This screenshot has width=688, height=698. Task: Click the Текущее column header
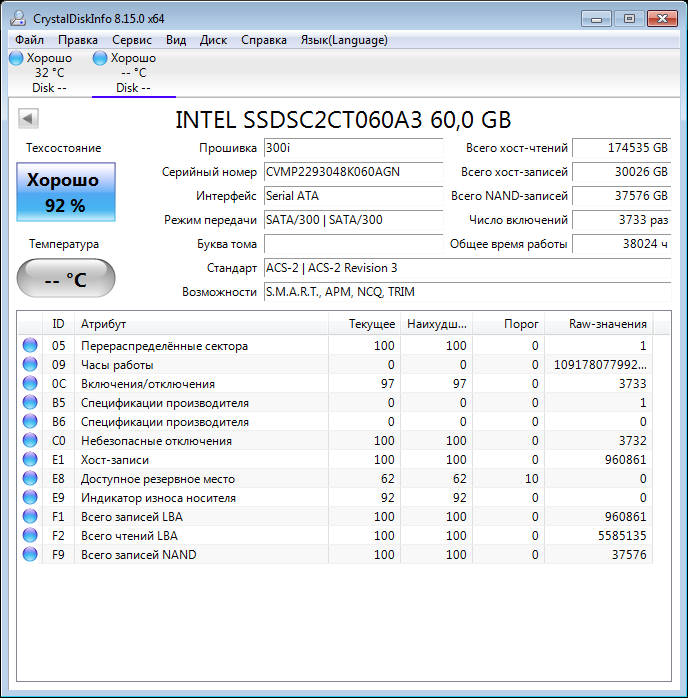[364, 324]
